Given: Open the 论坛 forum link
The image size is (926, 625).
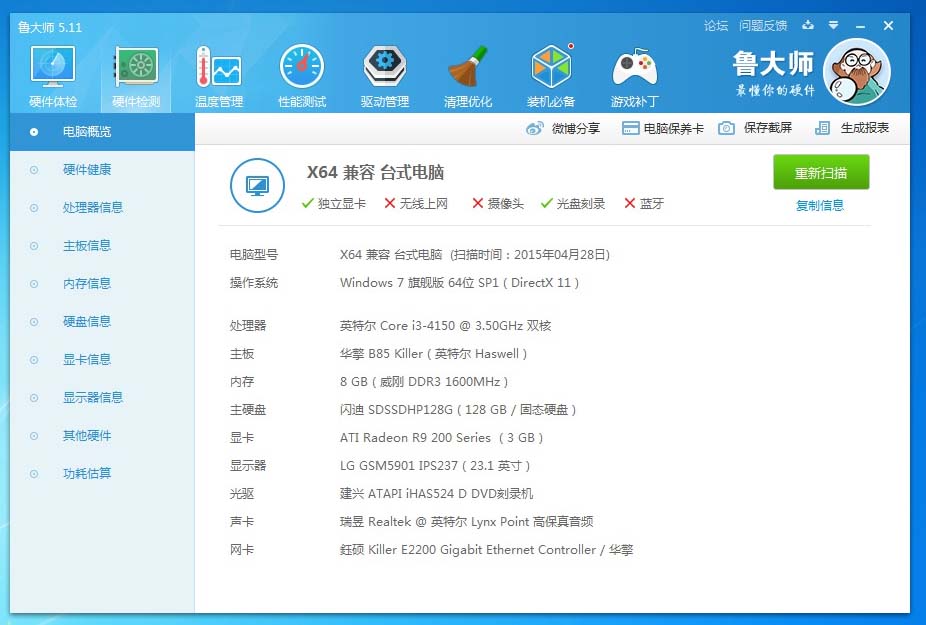Looking at the screenshot, I should click(716, 25).
